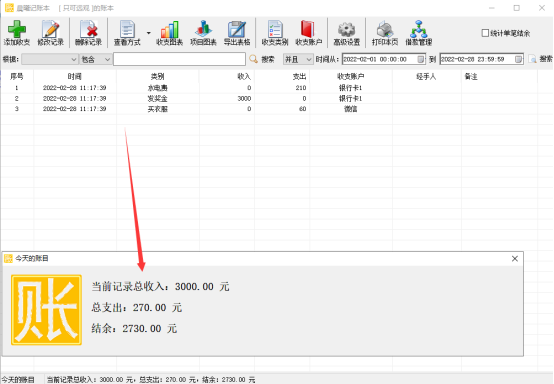Open the 包含 condition dropdown
This screenshot has width=554, height=384.
tap(96, 59)
